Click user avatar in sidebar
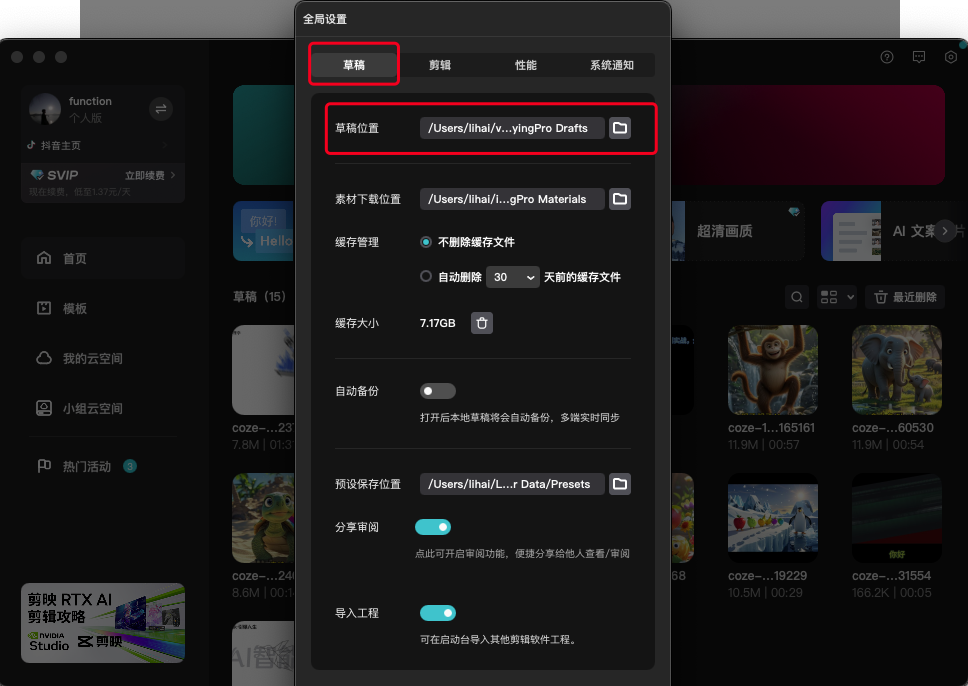 44,109
